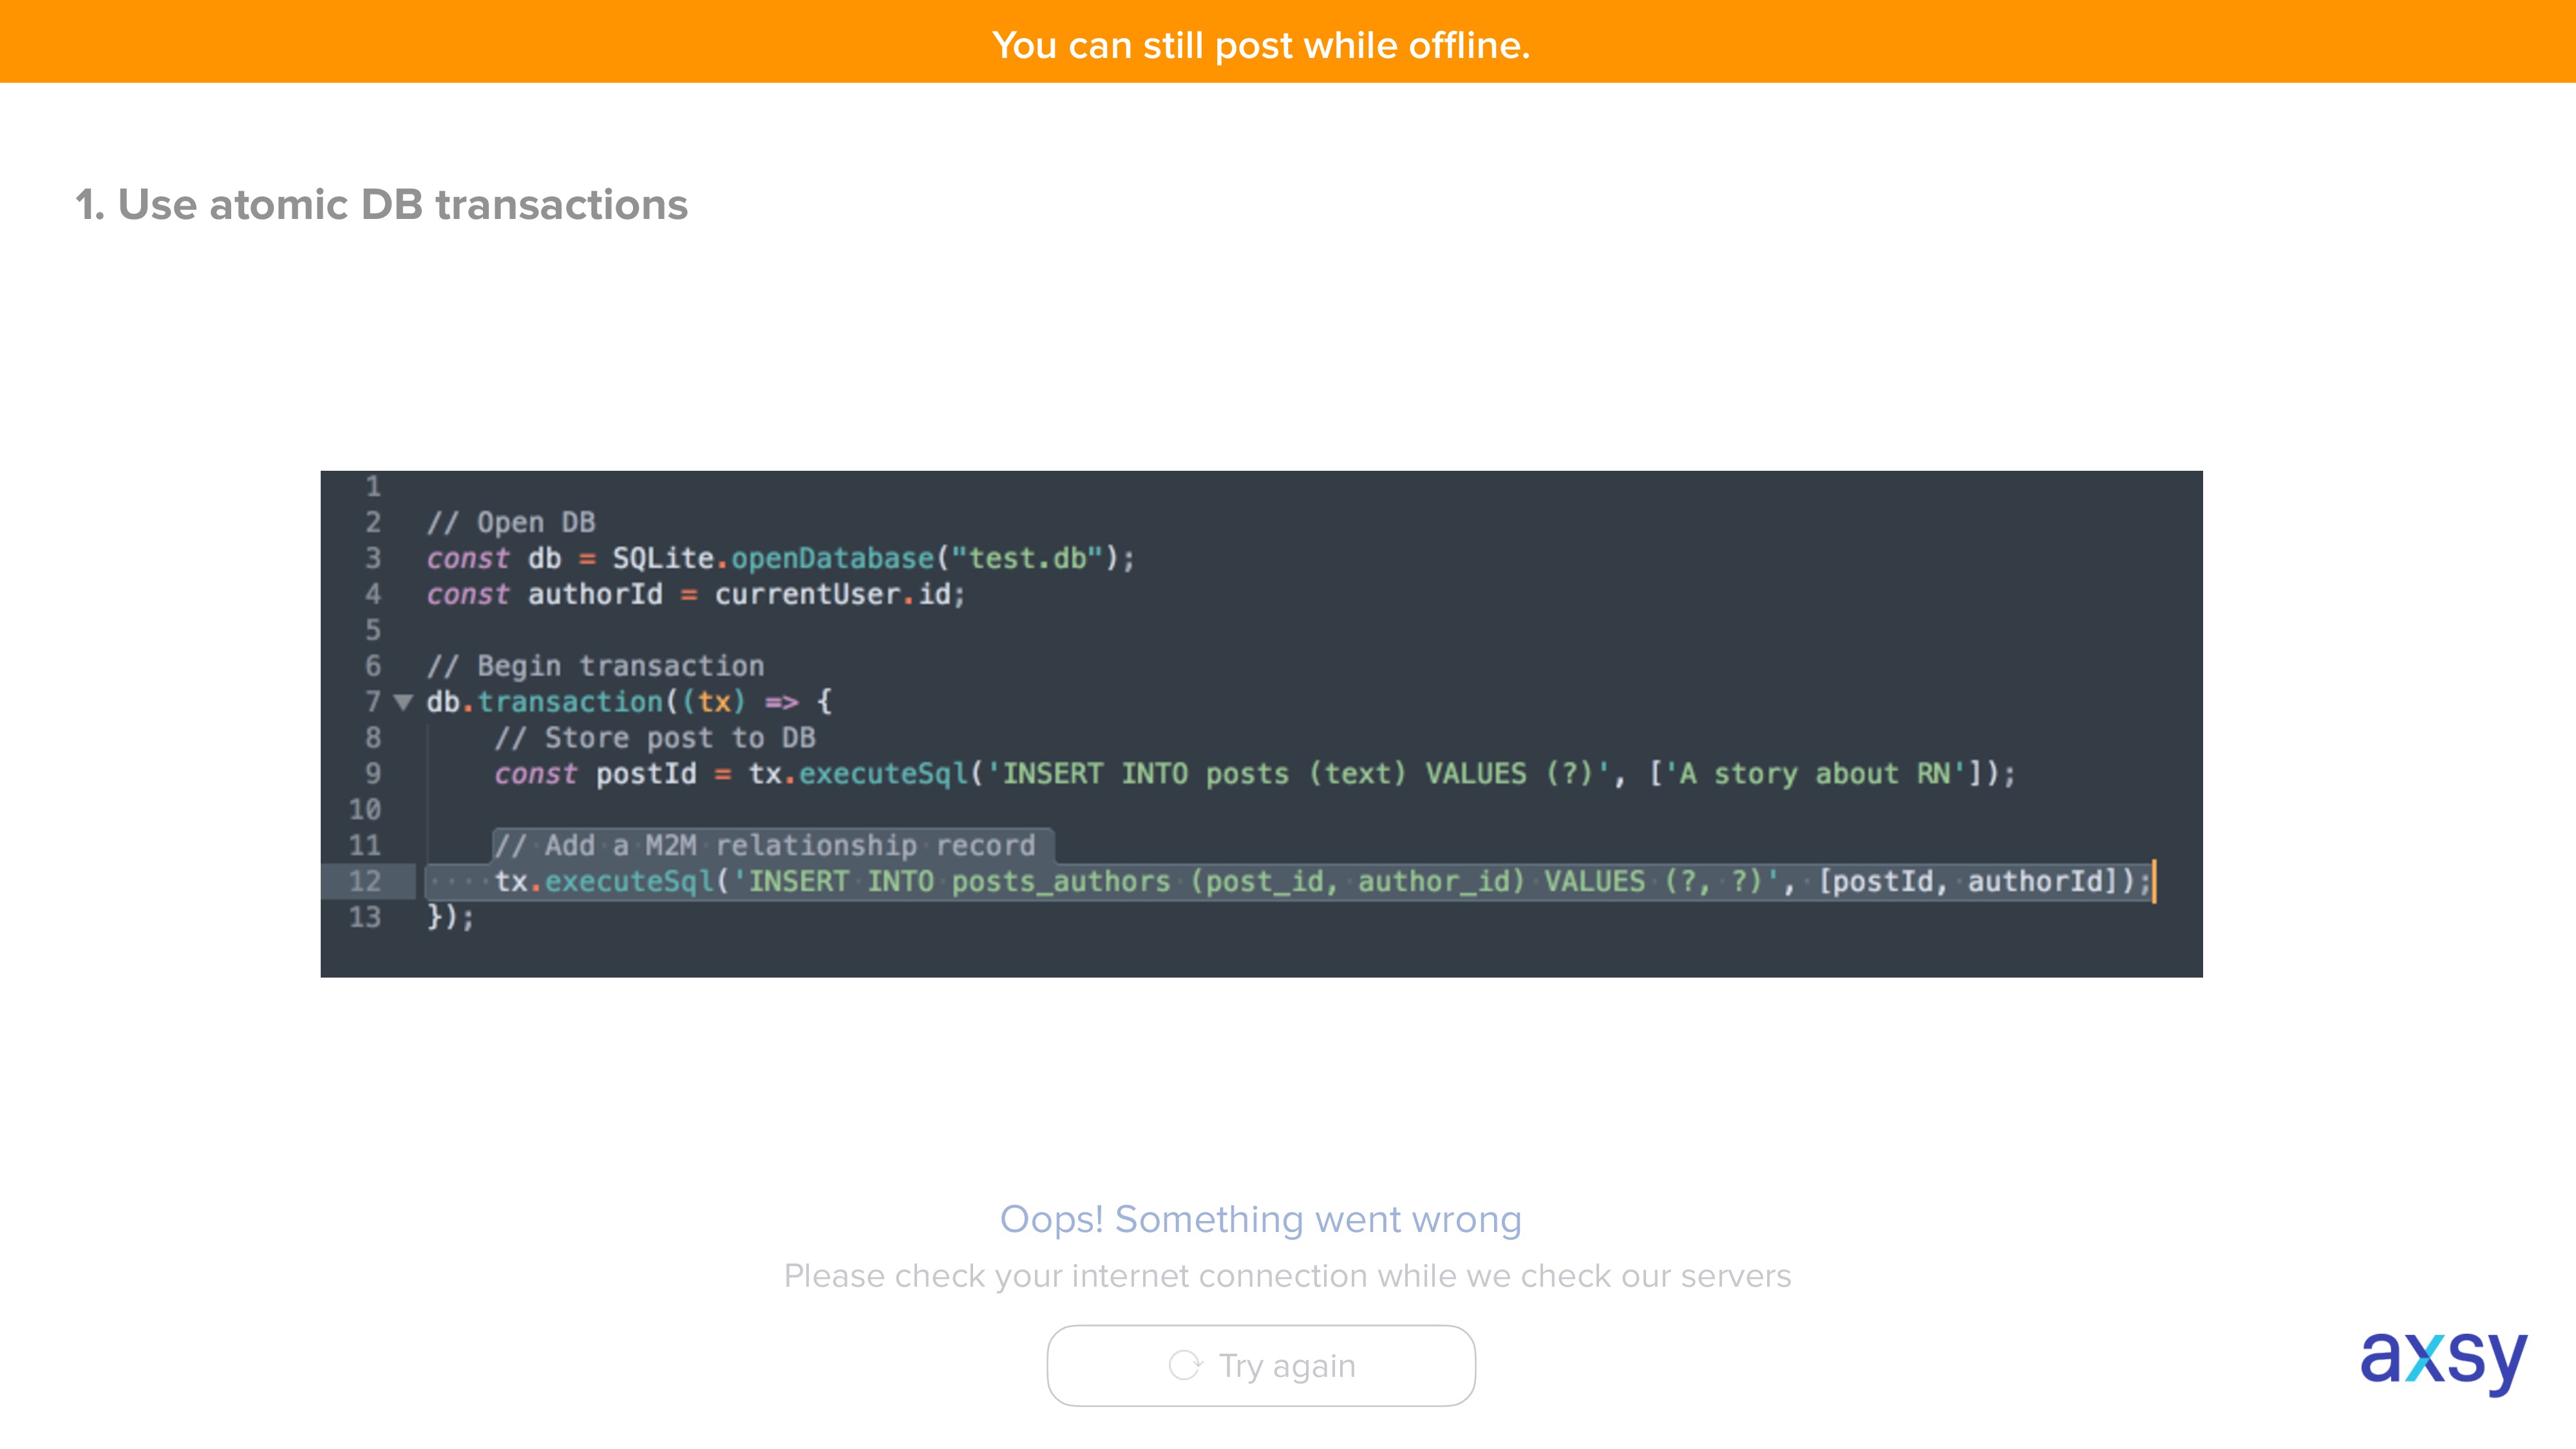
Task: Click the closing '});' on line 13
Action: (x=451, y=917)
